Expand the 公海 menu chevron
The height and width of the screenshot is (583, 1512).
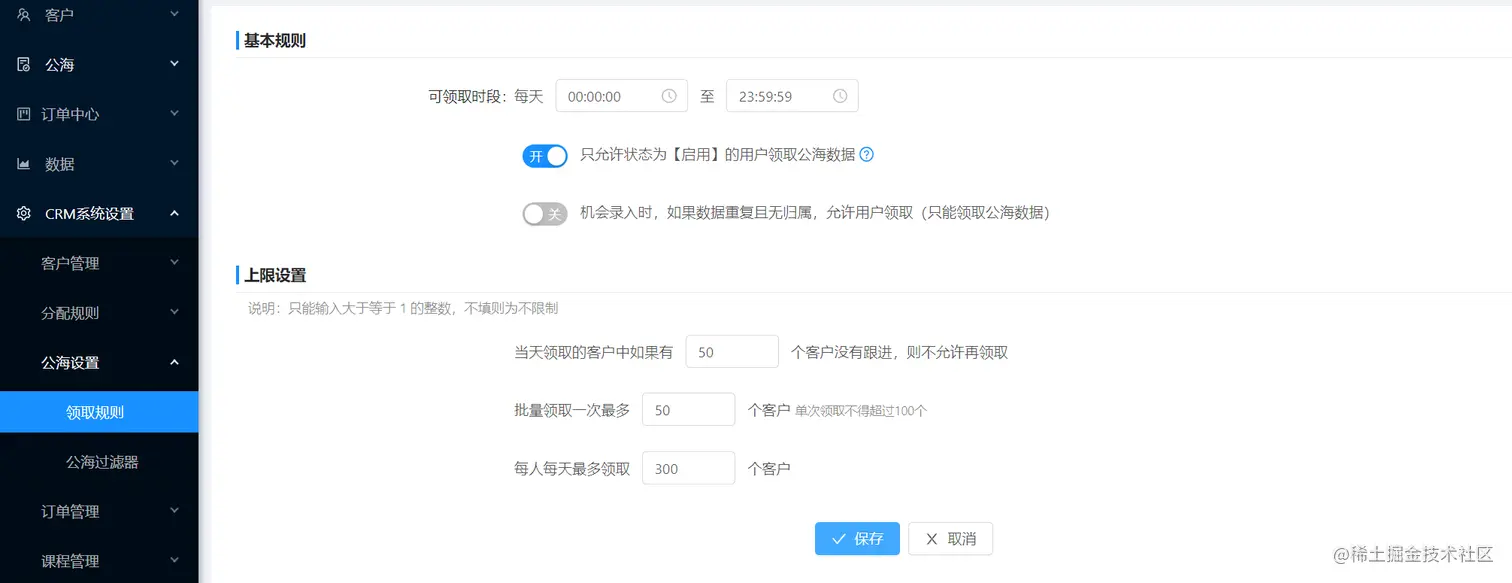(174, 64)
